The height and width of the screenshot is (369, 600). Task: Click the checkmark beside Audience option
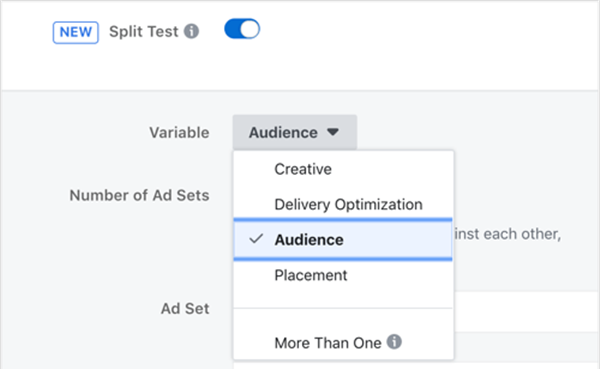[x=256, y=239]
